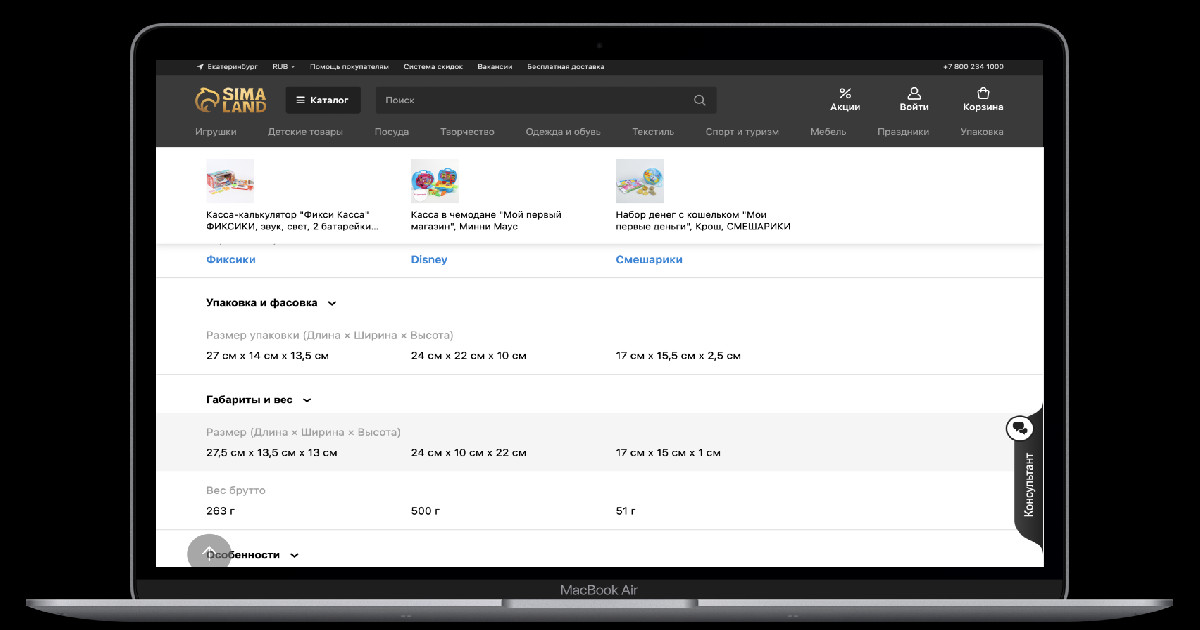Image resolution: width=1200 pixels, height=630 pixels.
Task: Open the RUB currency dropdown
Action: 283,67
